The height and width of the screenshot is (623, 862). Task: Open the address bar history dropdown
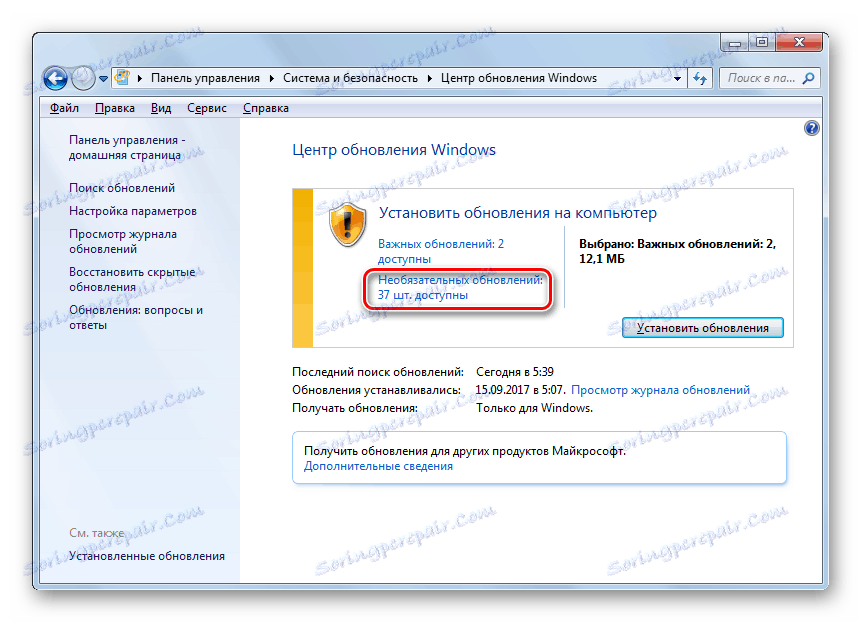(x=677, y=79)
